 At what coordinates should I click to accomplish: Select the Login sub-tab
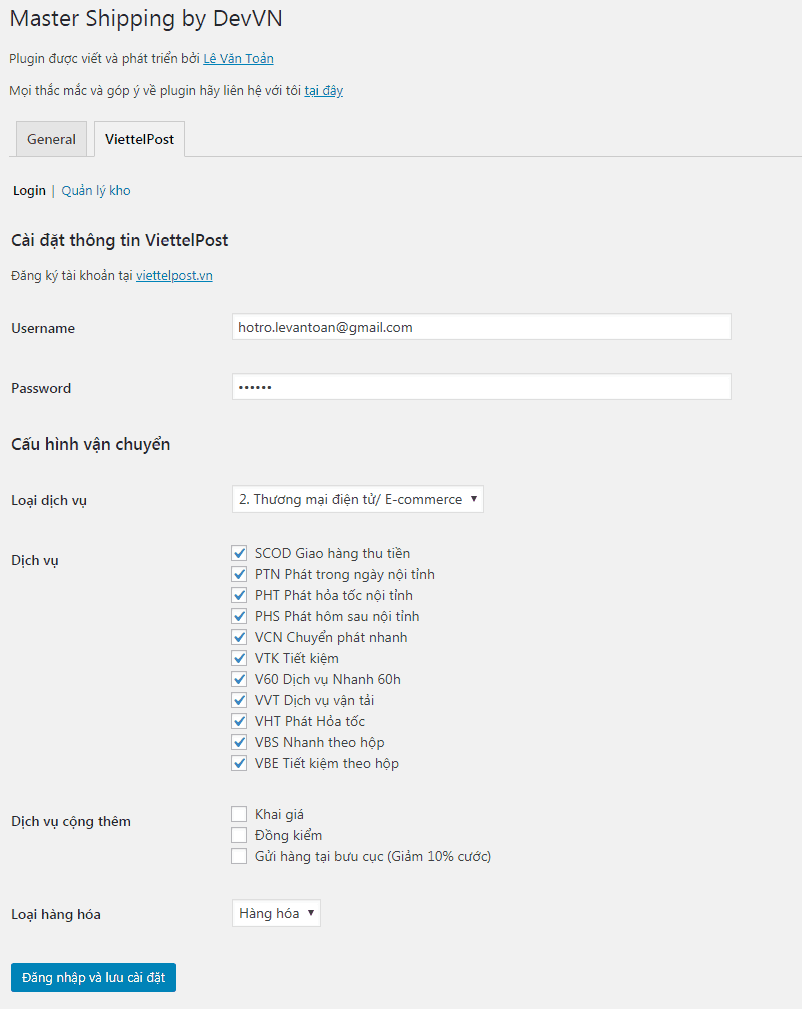pyautogui.click(x=28, y=190)
